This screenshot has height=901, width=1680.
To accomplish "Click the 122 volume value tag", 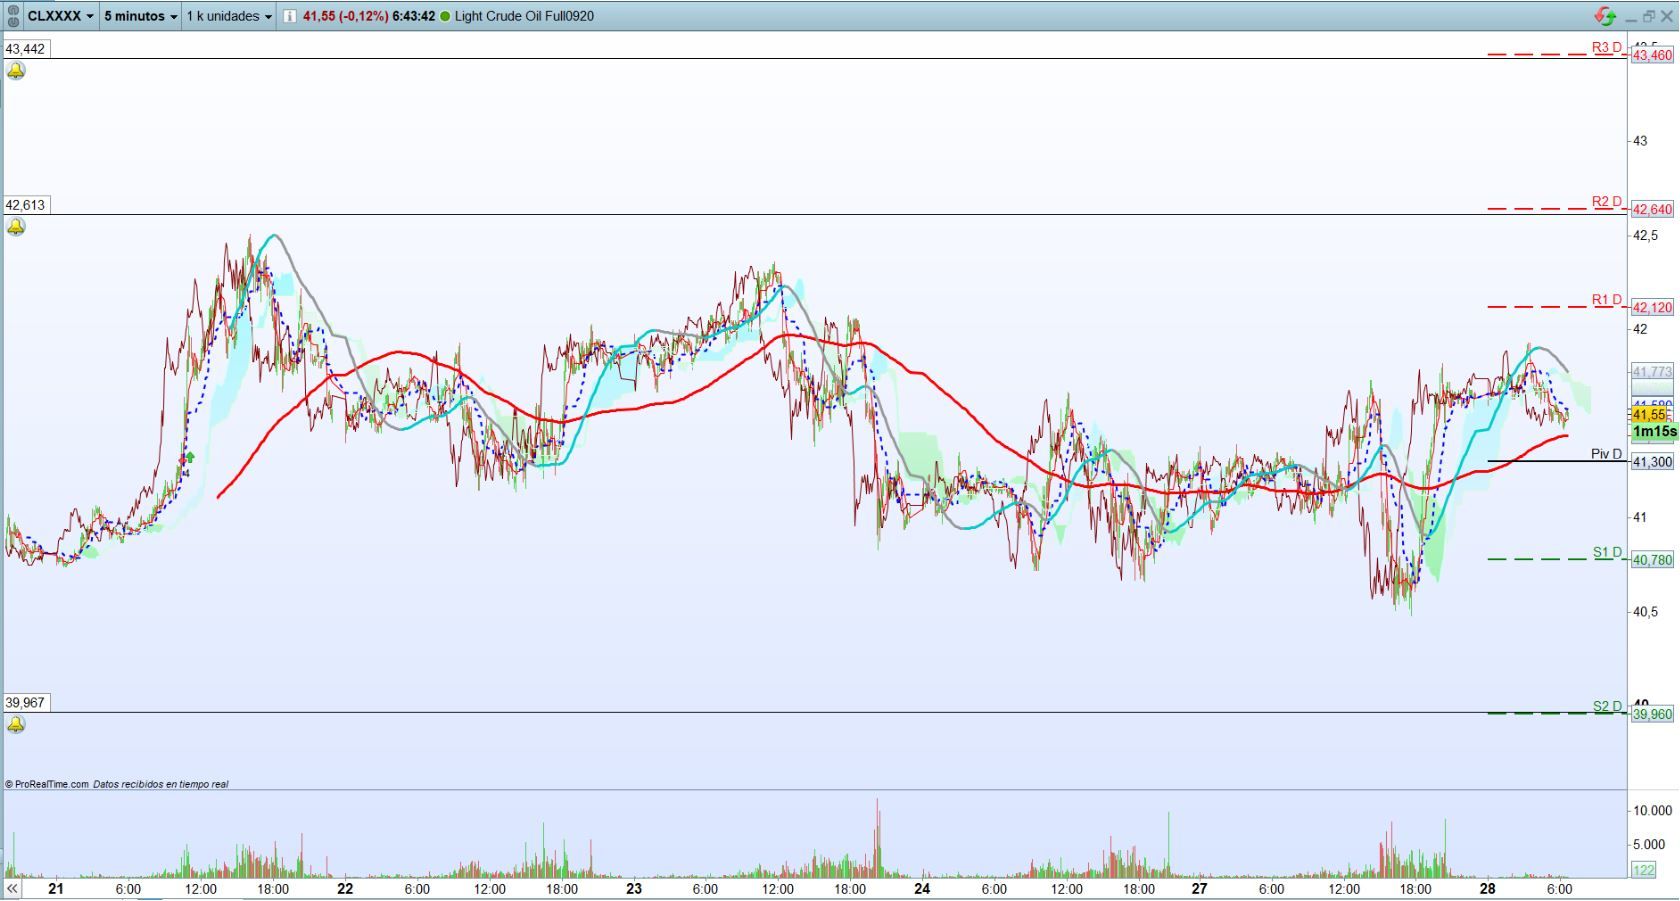I will coord(1644,870).
